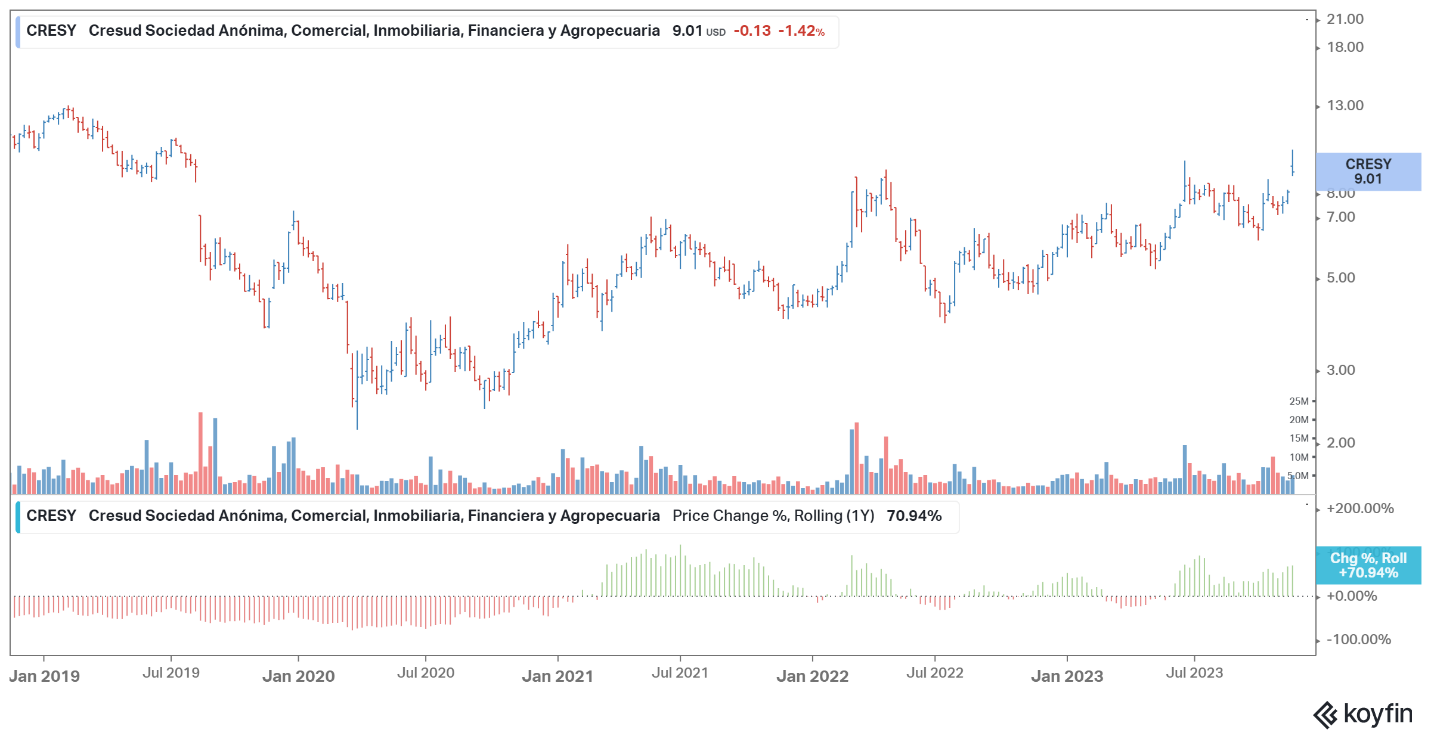
Task: Click the Jul 2020 date label
Action: coord(426,673)
